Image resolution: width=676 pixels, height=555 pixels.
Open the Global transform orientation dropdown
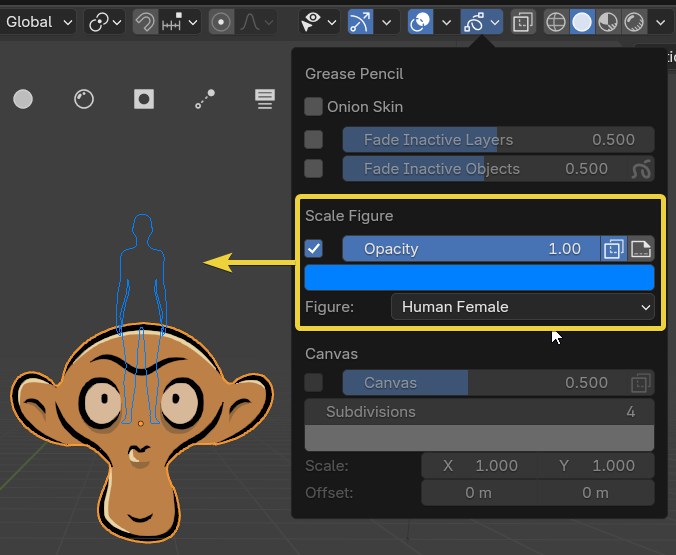pos(37,22)
